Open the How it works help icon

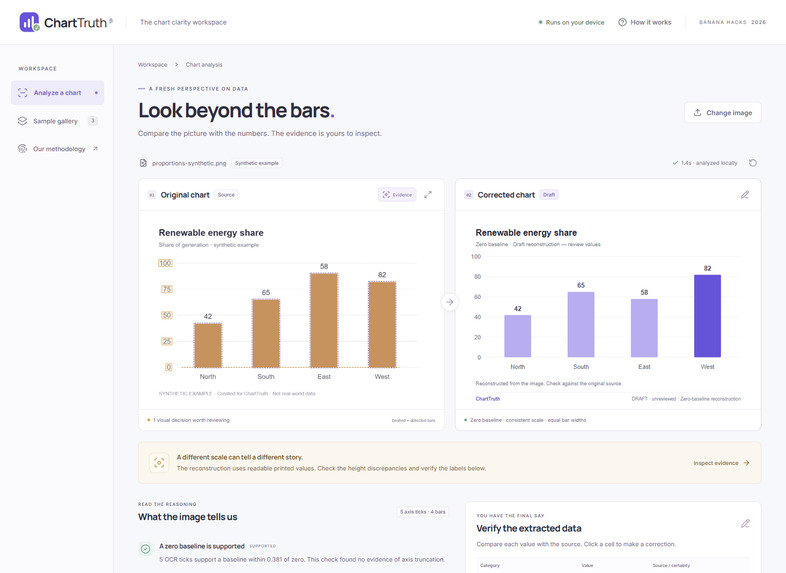(x=622, y=22)
